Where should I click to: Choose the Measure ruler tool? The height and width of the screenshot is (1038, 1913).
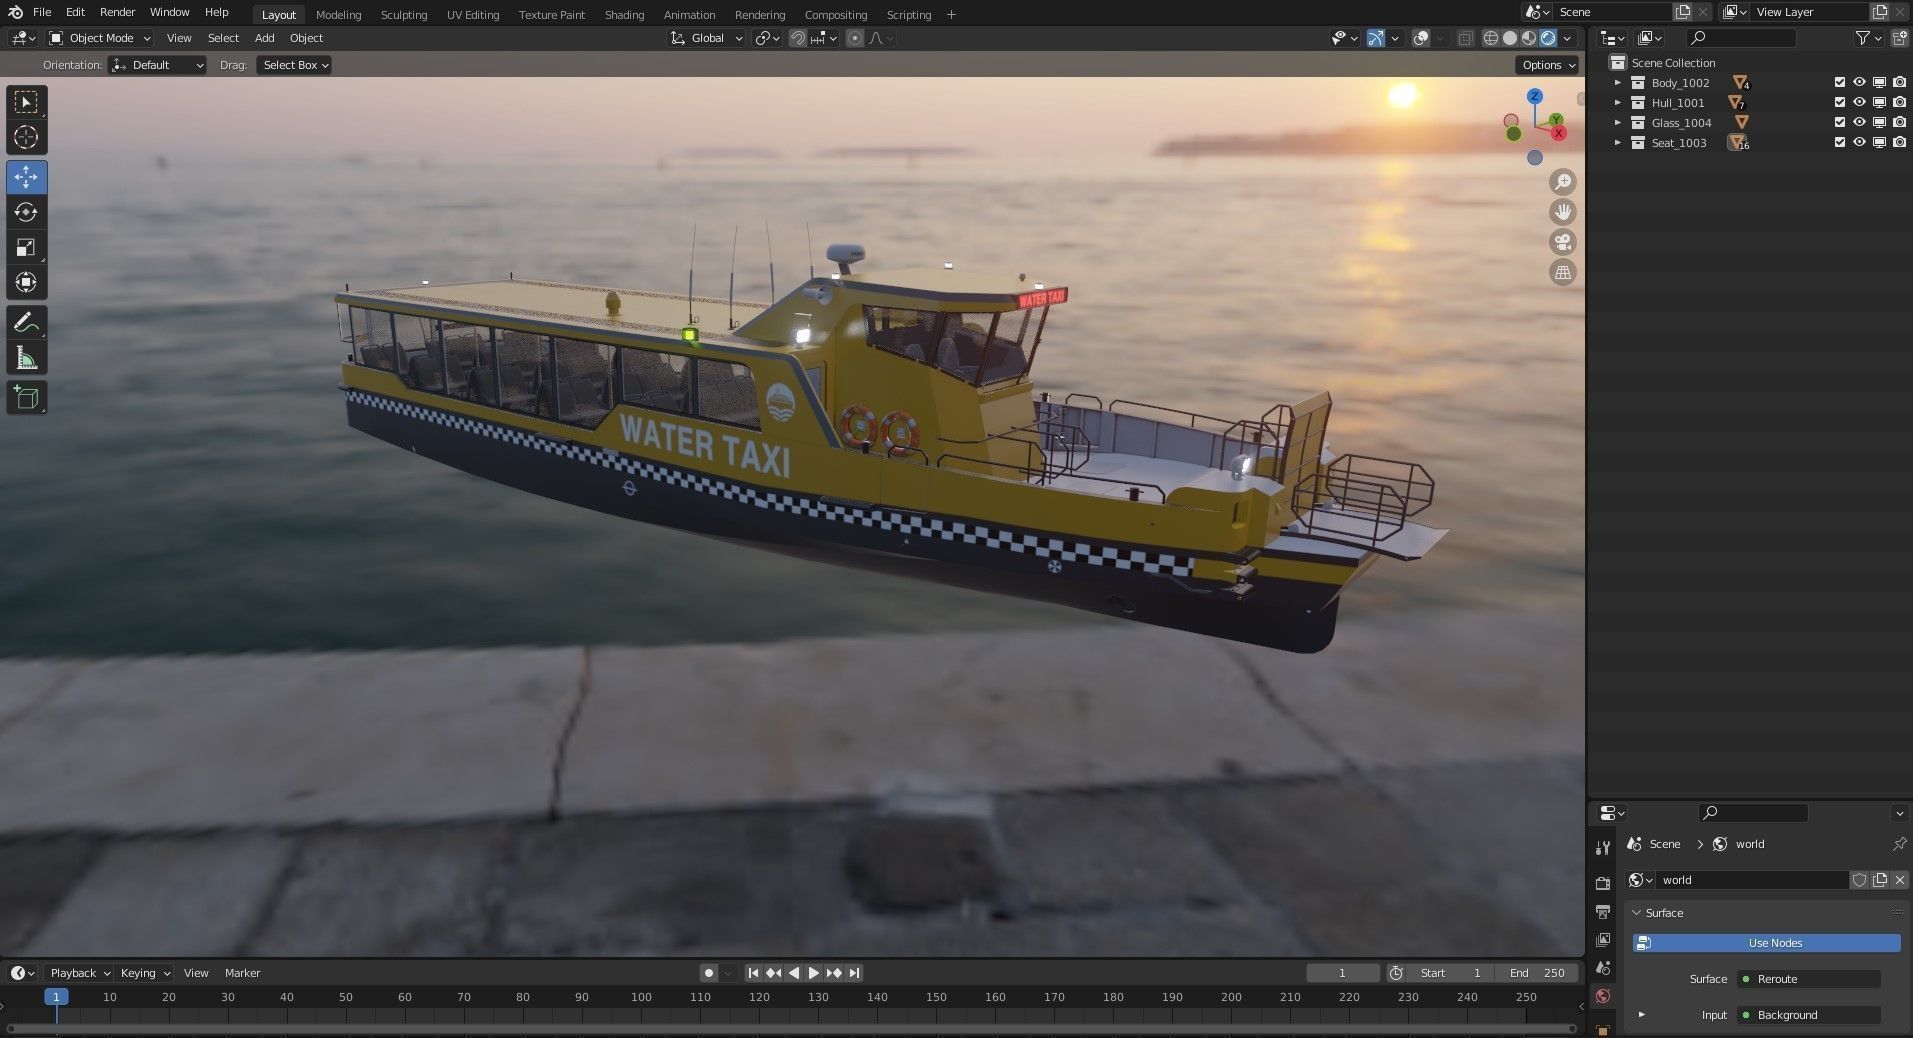[27, 357]
